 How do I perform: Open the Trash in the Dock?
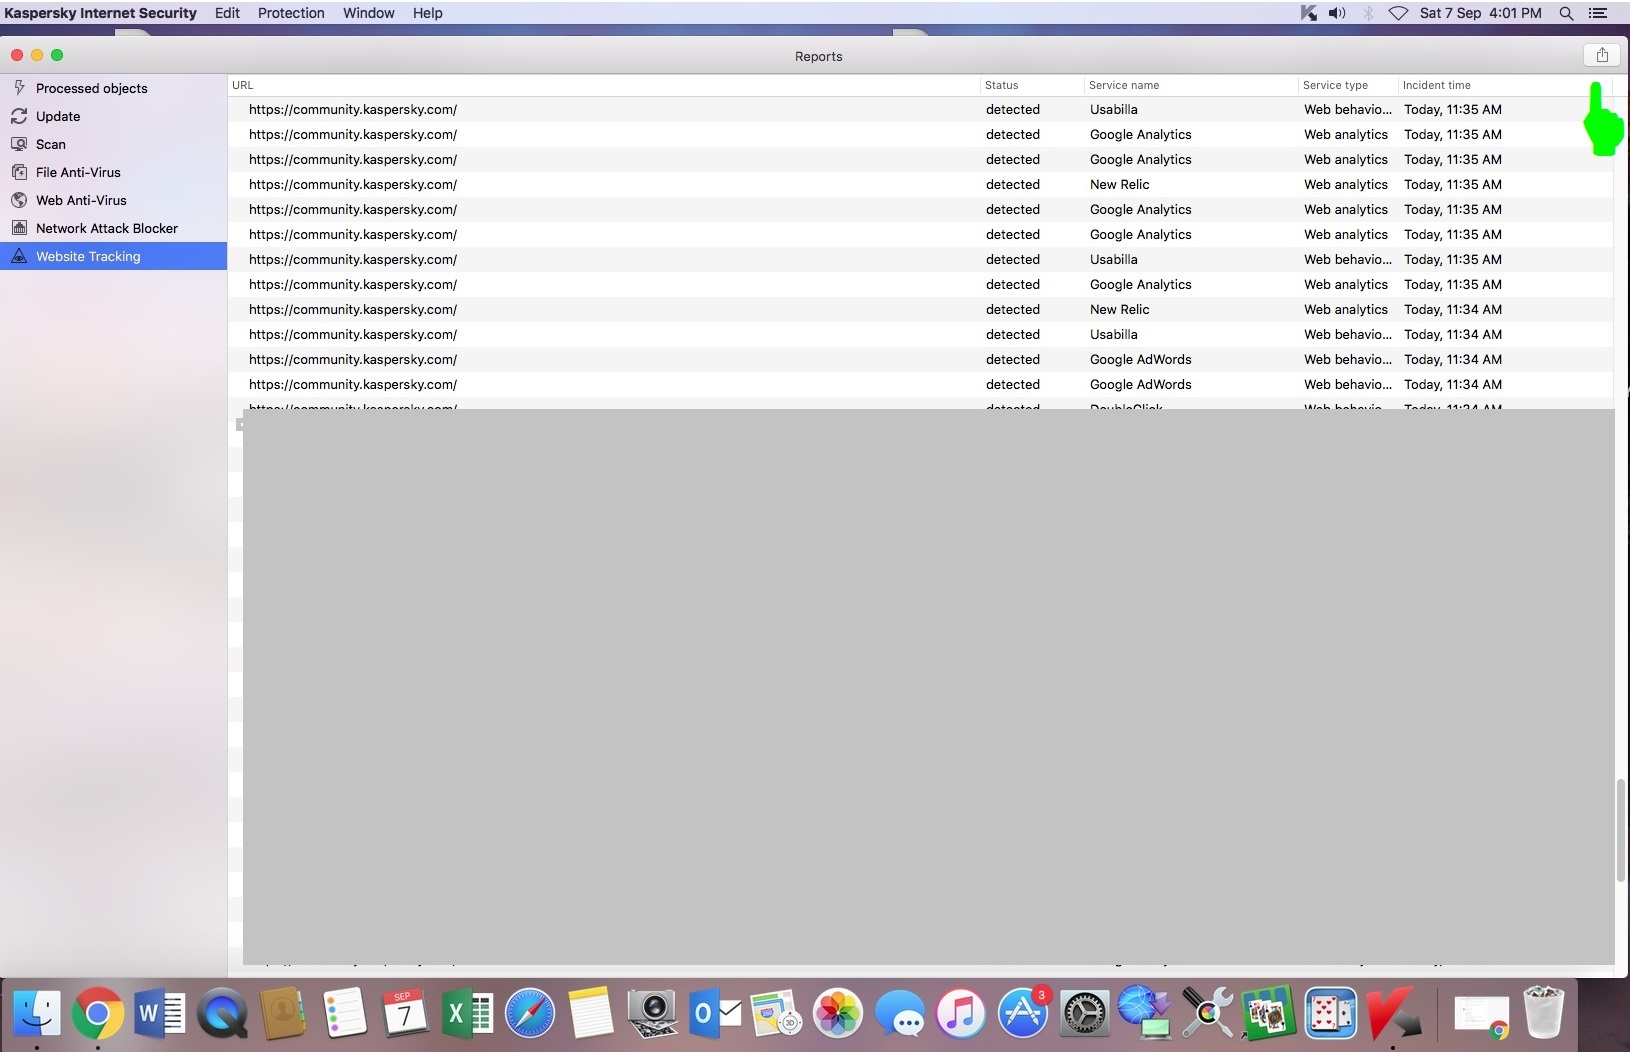click(x=1543, y=1013)
